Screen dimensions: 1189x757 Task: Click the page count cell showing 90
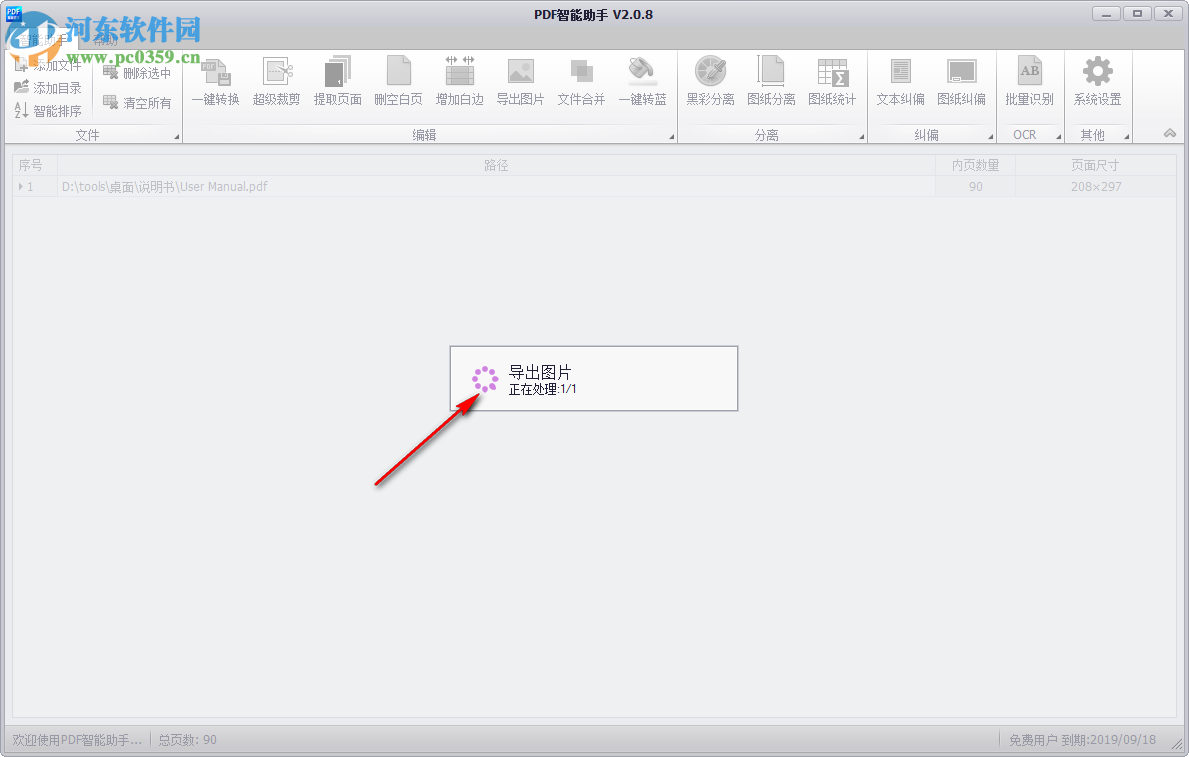click(976, 187)
